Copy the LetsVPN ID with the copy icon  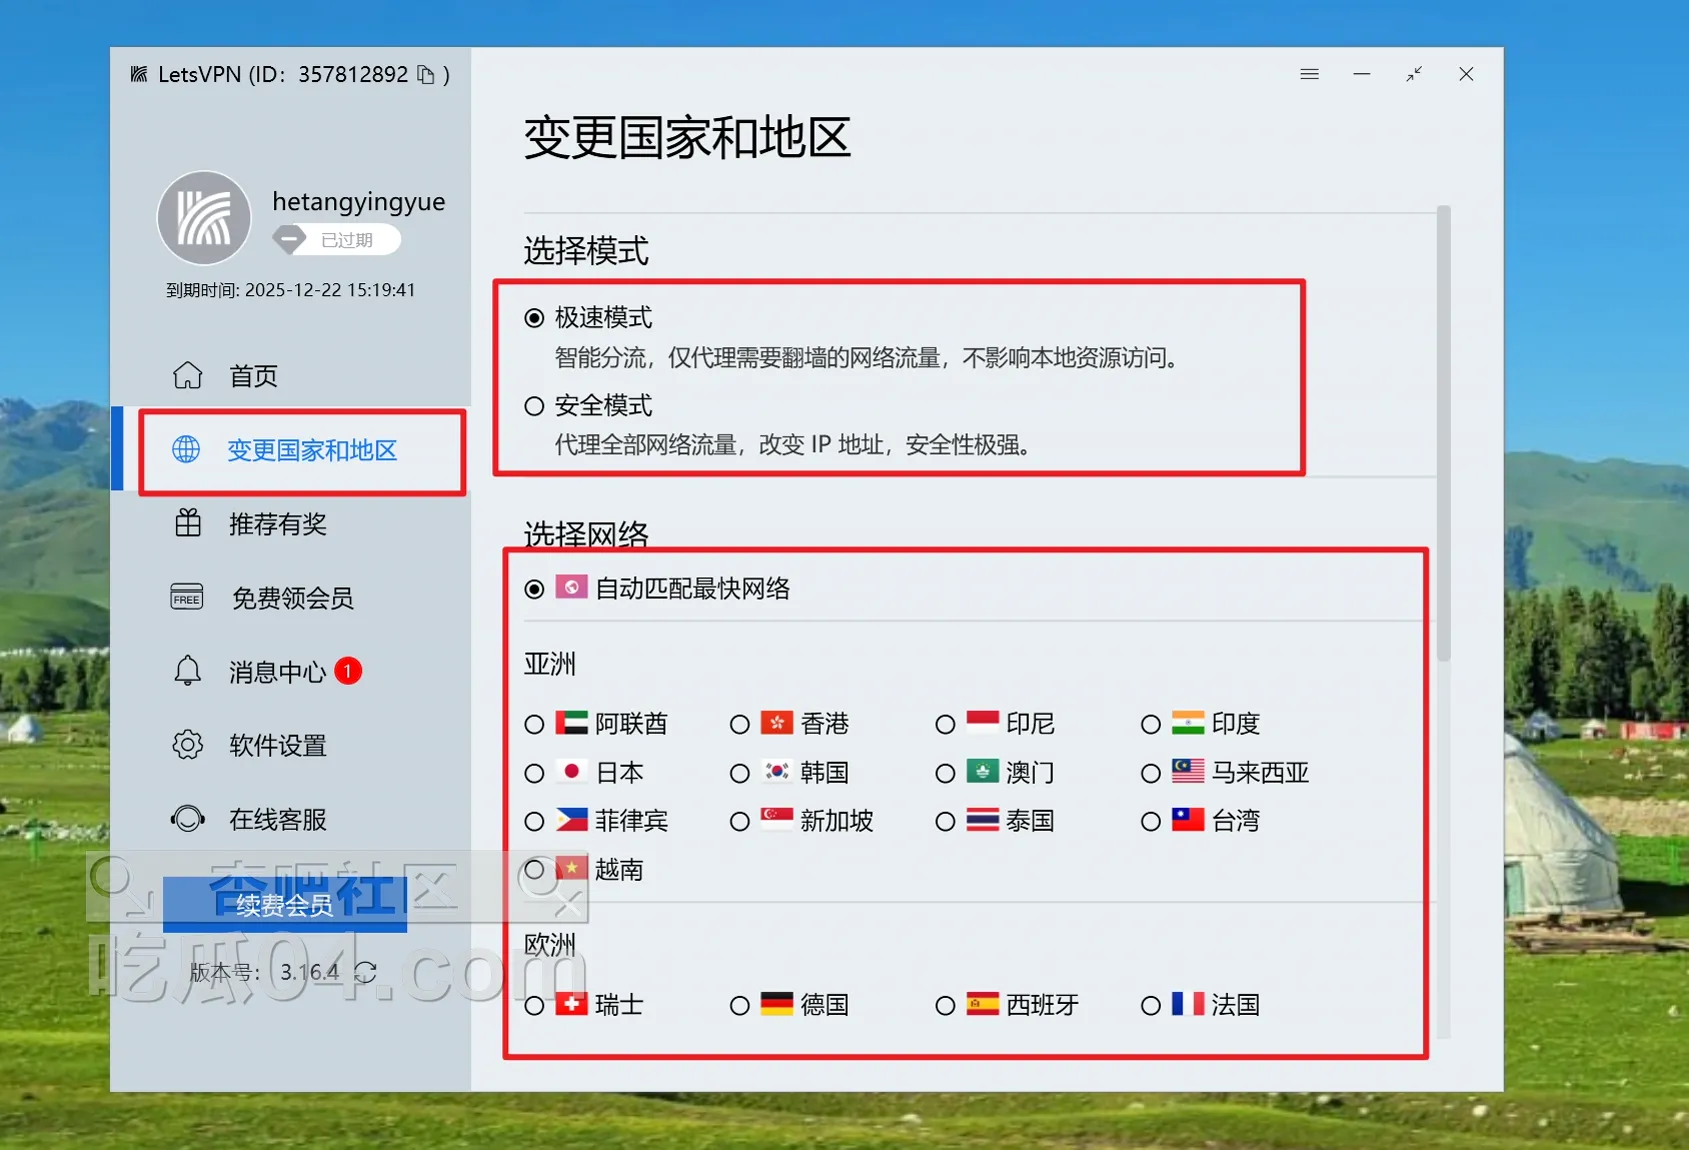[426, 75]
